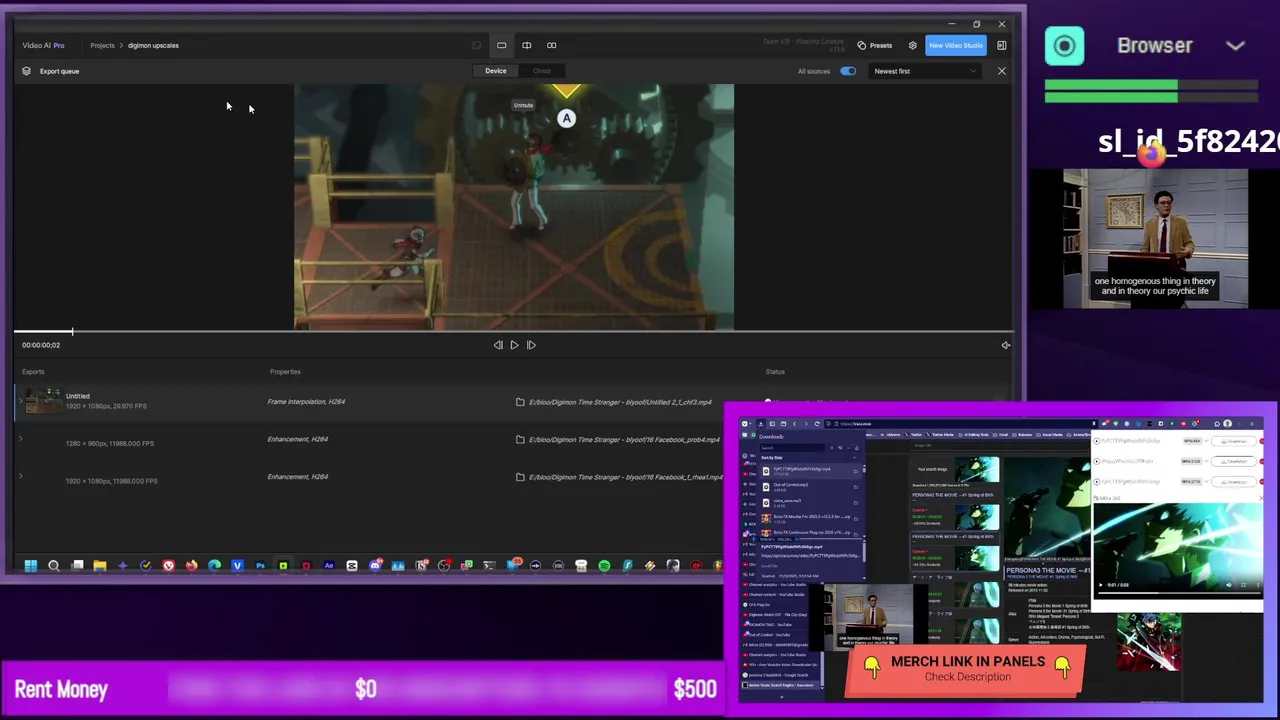Click the New Video Studio button
1280x720 pixels.
click(x=955, y=45)
